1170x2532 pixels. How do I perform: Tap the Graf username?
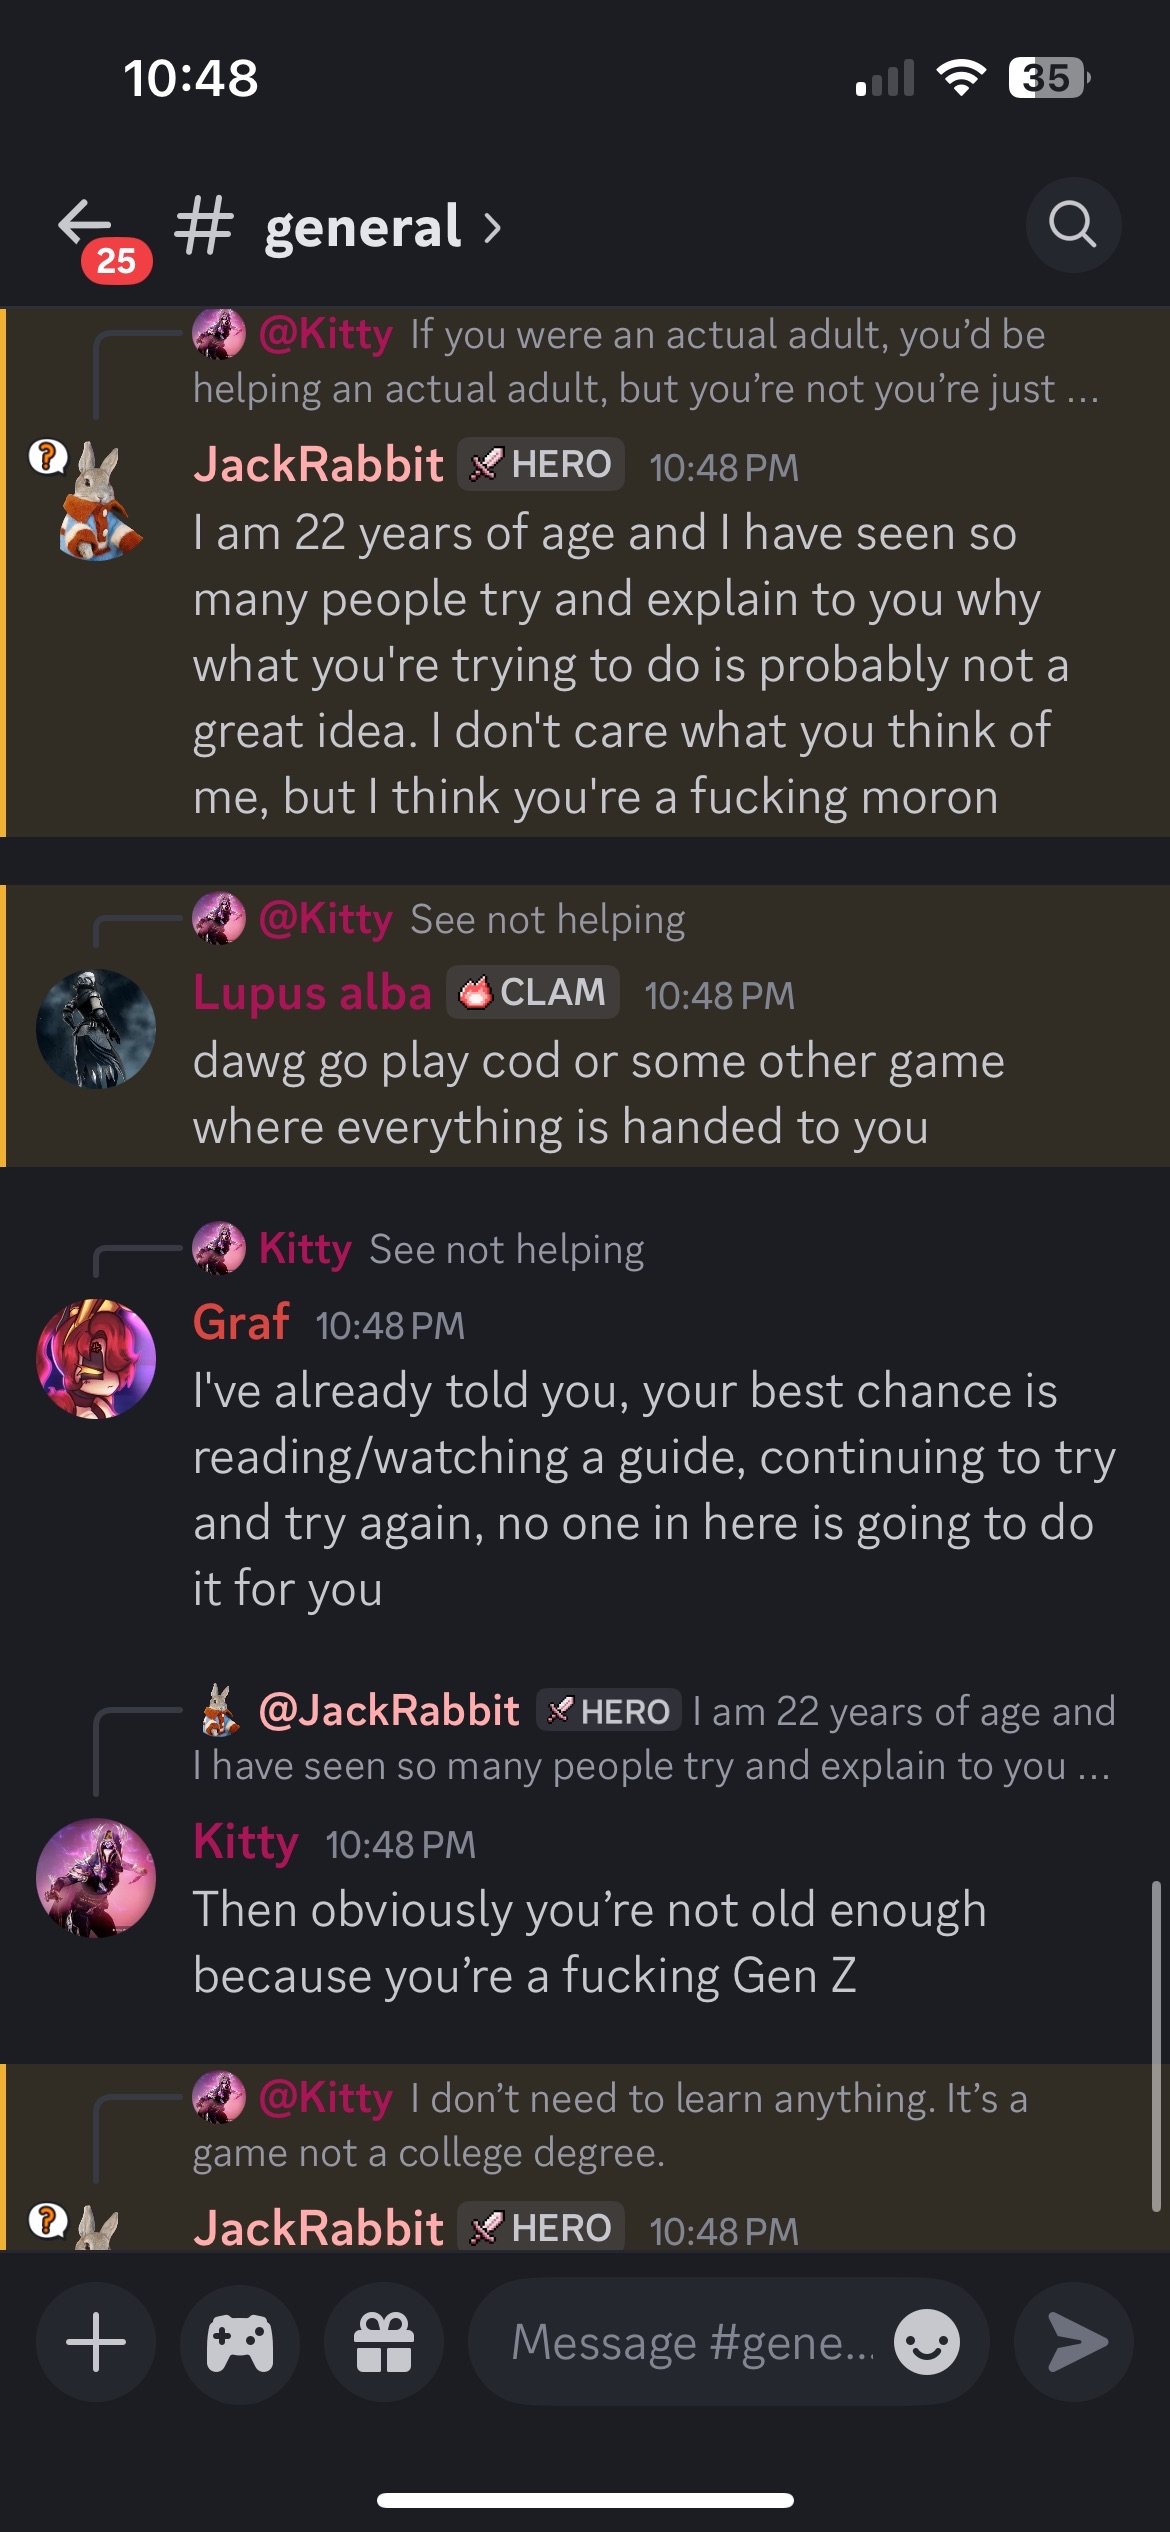coord(241,1322)
